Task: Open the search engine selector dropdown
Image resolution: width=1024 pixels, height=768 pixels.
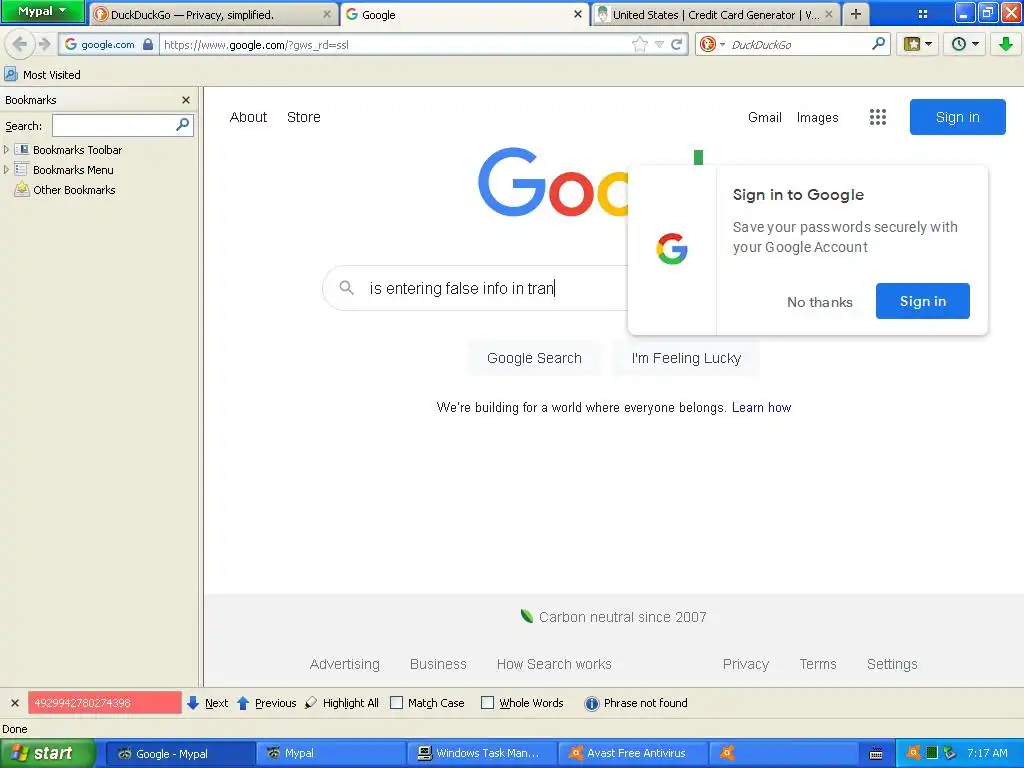Action: point(712,44)
